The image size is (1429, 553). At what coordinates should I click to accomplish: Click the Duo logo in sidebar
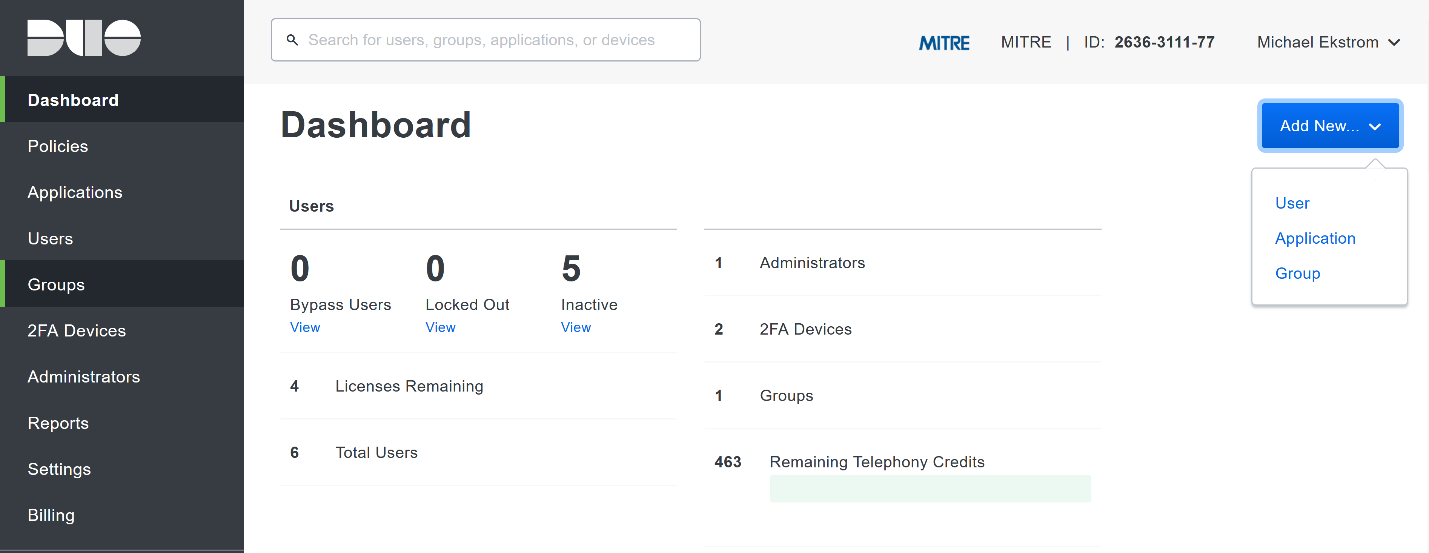(x=84, y=37)
